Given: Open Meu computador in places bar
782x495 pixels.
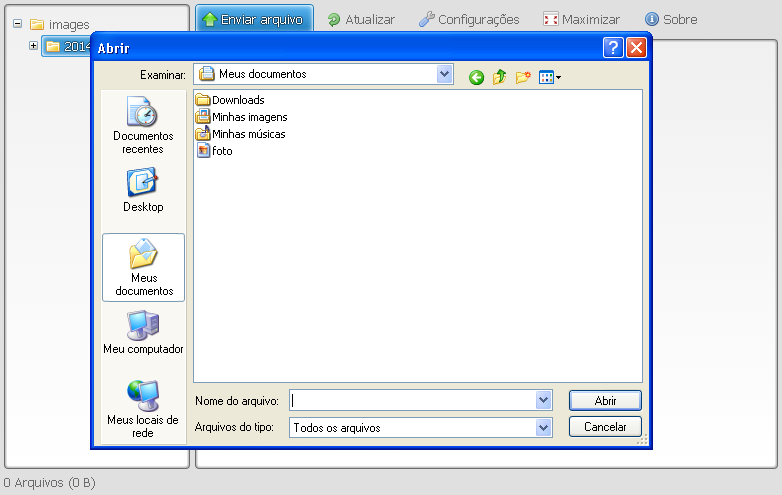Looking at the screenshot, I should (143, 332).
